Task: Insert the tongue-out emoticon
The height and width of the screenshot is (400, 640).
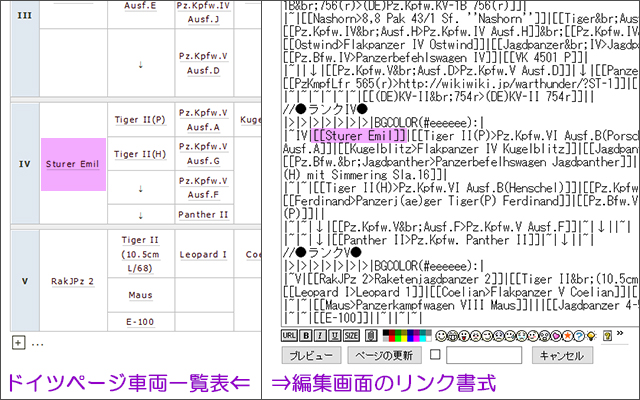Action: [x=464, y=336]
